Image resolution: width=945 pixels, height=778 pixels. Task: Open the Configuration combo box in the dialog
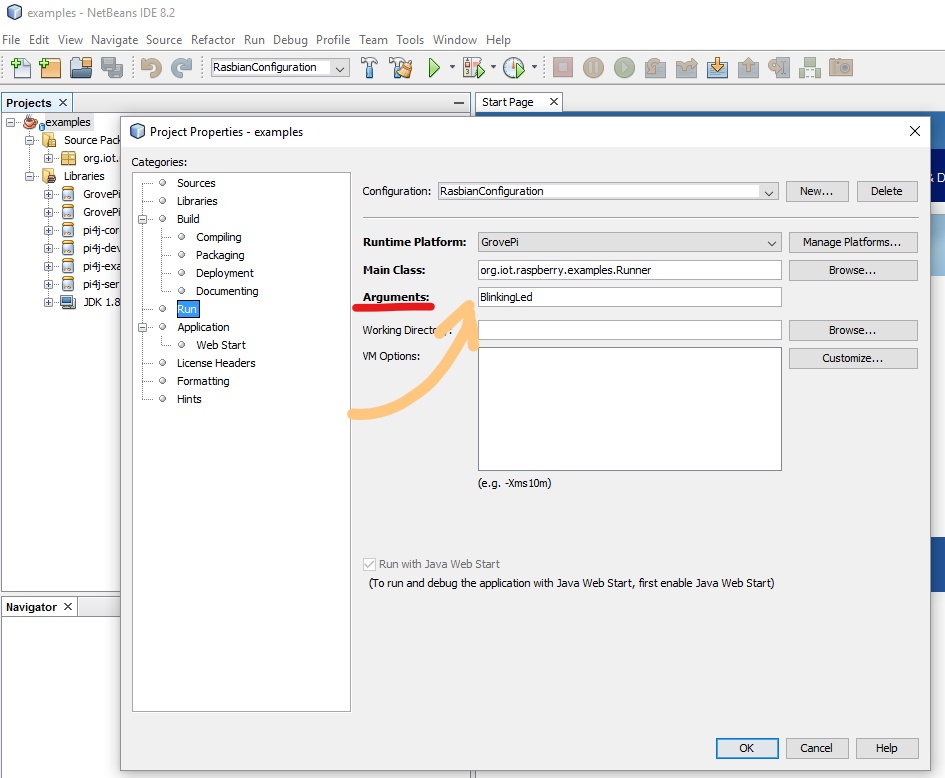pyautogui.click(x=608, y=192)
